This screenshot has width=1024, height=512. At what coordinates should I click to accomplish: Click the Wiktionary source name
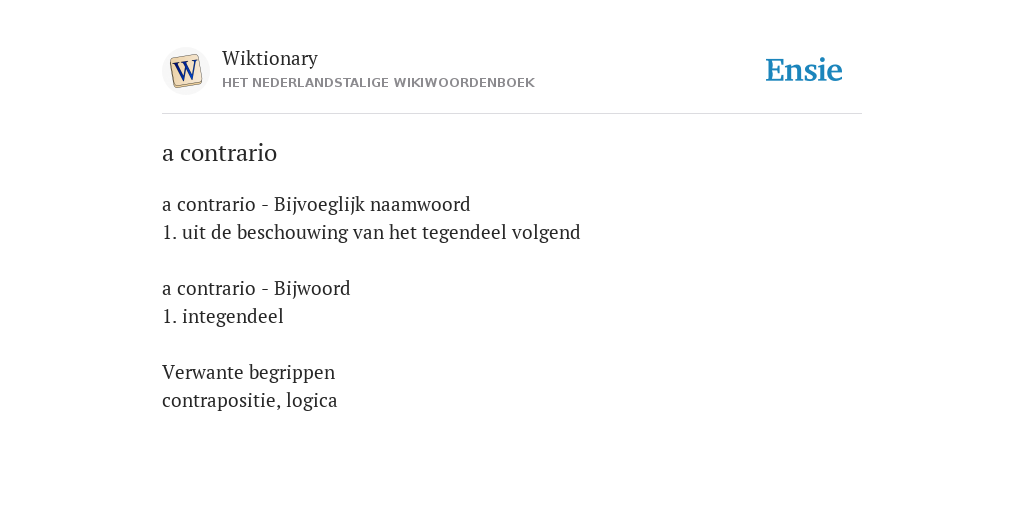[x=270, y=58]
